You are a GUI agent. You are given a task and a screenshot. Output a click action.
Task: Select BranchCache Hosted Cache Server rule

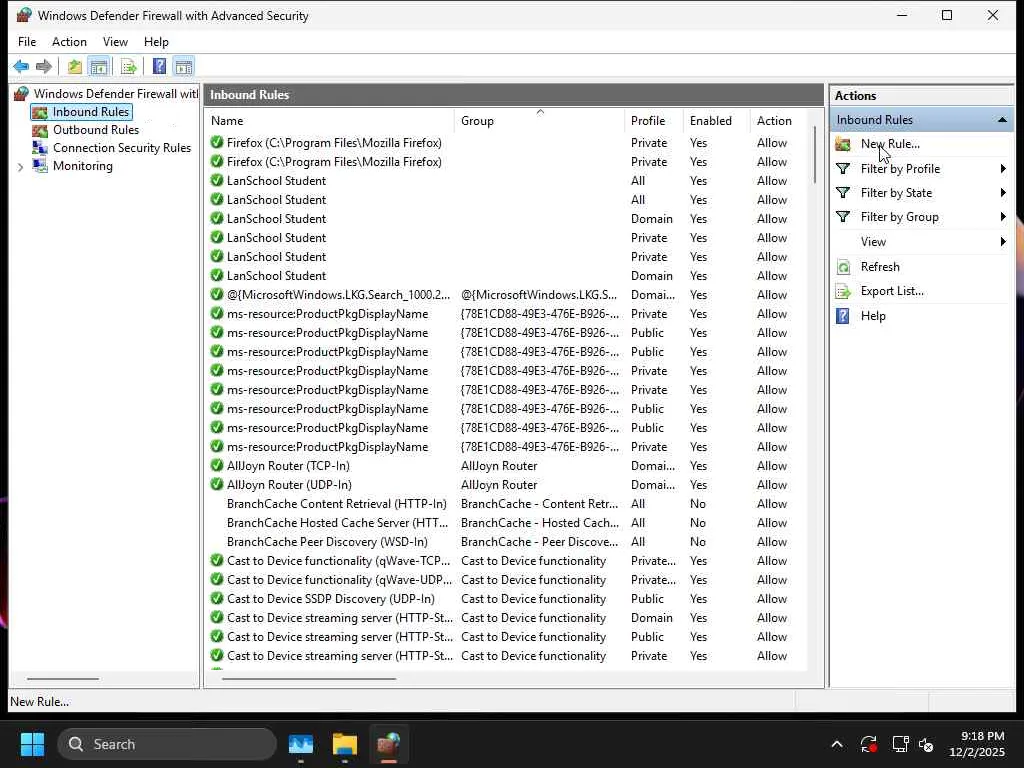(x=507, y=523)
